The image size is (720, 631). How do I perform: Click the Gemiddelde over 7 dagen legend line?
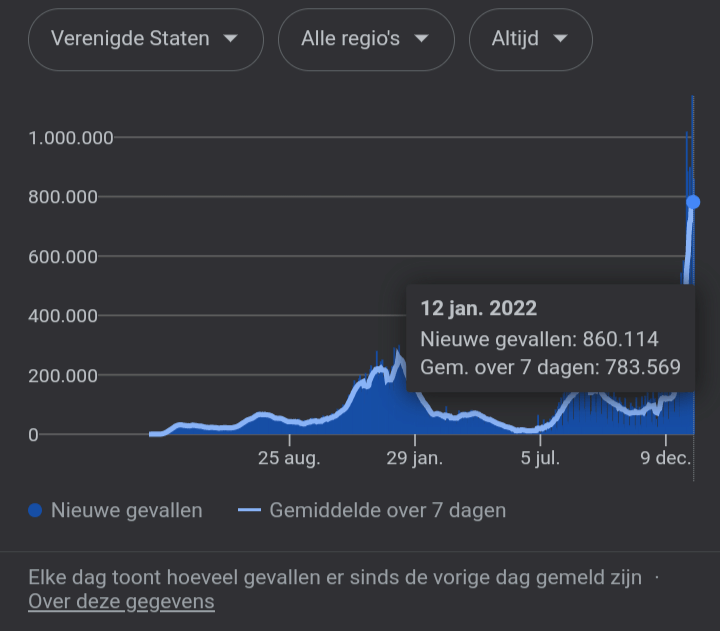tap(249, 510)
